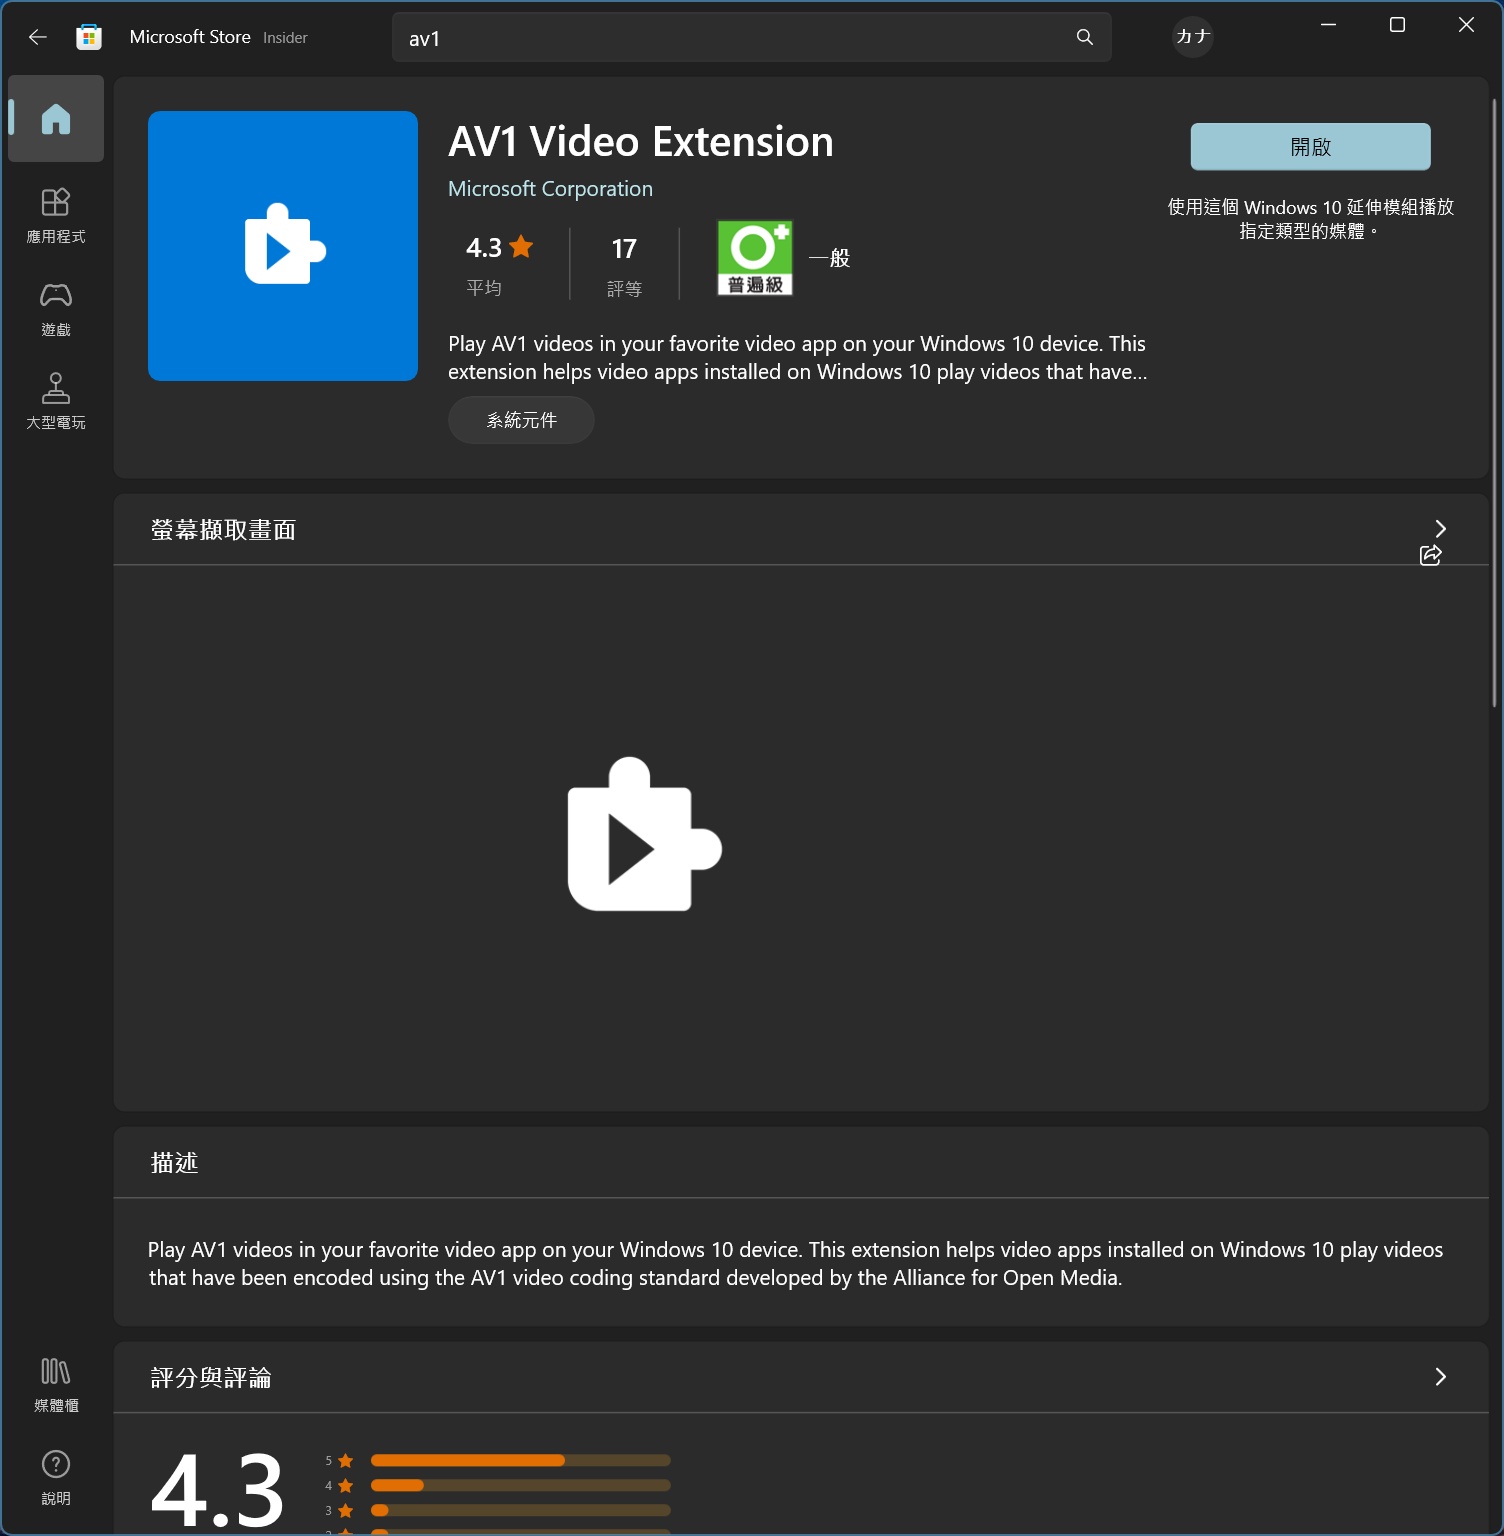This screenshot has height=1536, width=1504.
Task: Click the 3-star rating bar
Action: pos(520,1510)
